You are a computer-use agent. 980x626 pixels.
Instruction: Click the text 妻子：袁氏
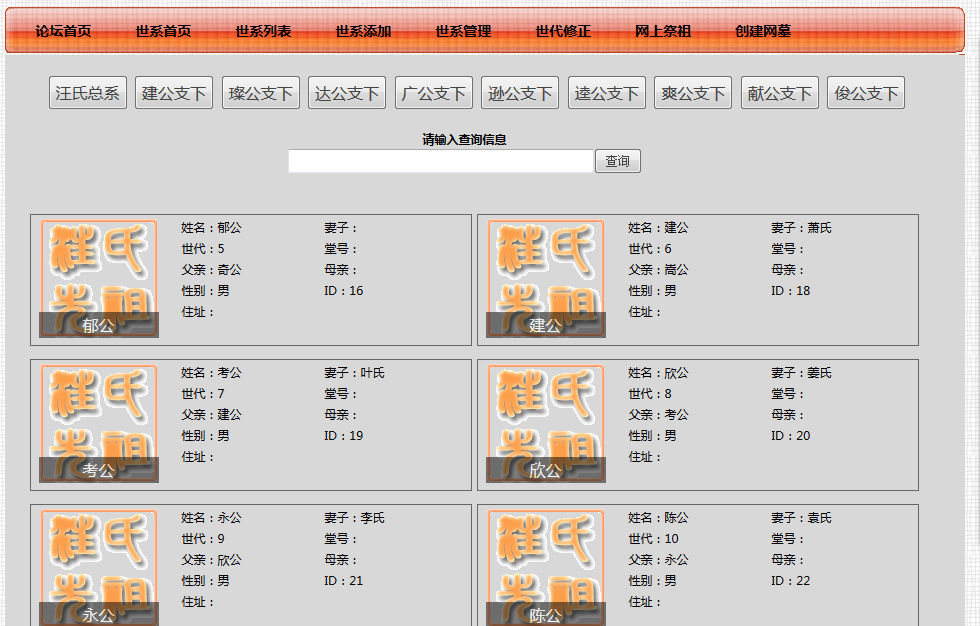[801, 518]
